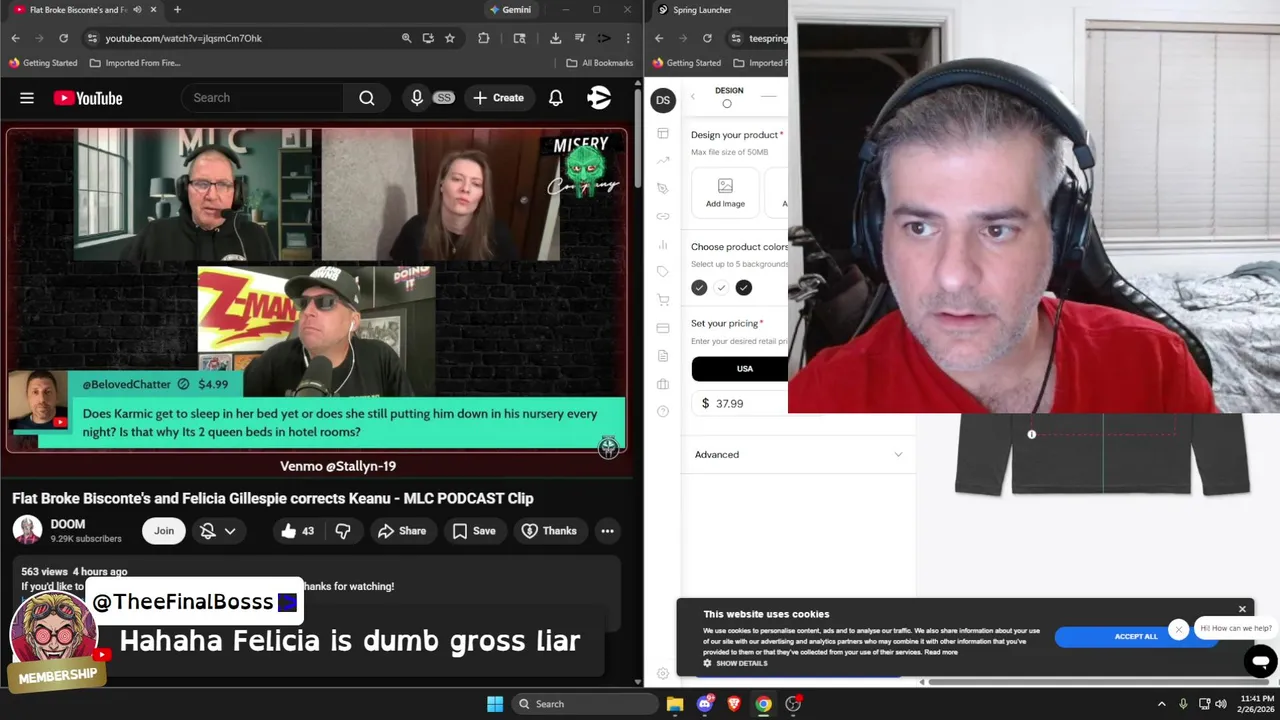The height and width of the screenshot is (720, 1280).
Task: Go back with Teespring design back chevron
Action: coord(693,97)
